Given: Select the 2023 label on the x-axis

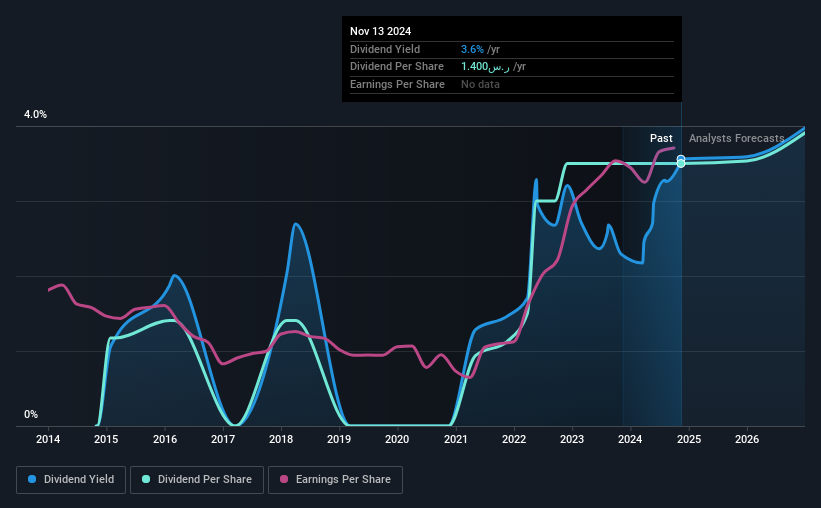Looking at the screenshot, I should [572, 439].
